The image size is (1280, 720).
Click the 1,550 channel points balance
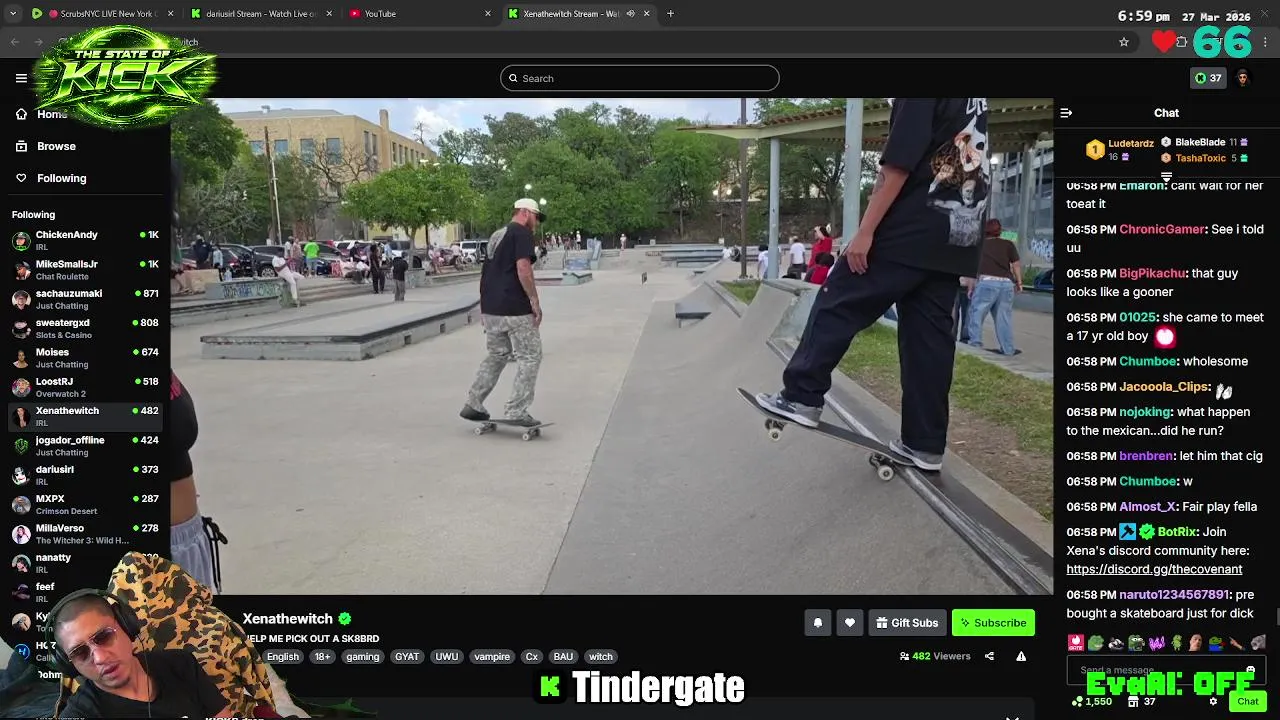[x=1092, y=702]
